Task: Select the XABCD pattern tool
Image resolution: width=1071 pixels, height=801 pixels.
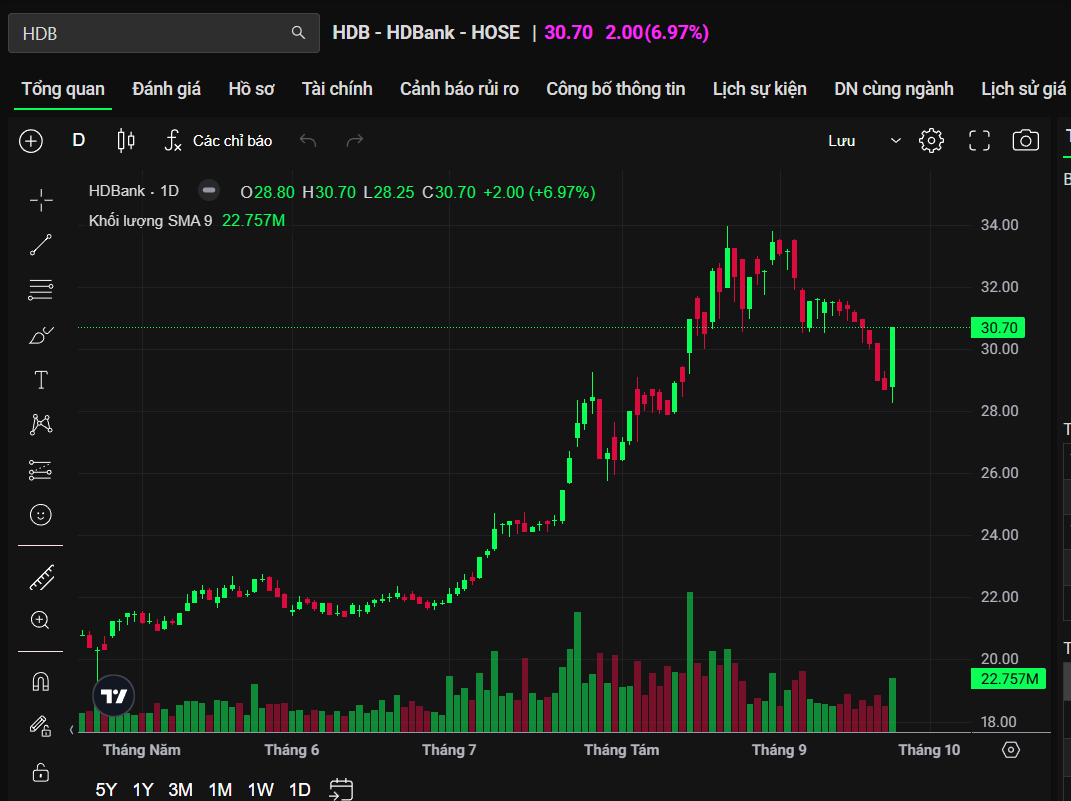Action: click(x=41, y=425)
